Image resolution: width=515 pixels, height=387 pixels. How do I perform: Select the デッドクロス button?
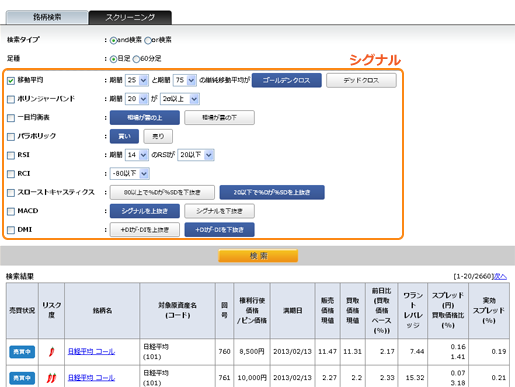[x=361, y=80]
